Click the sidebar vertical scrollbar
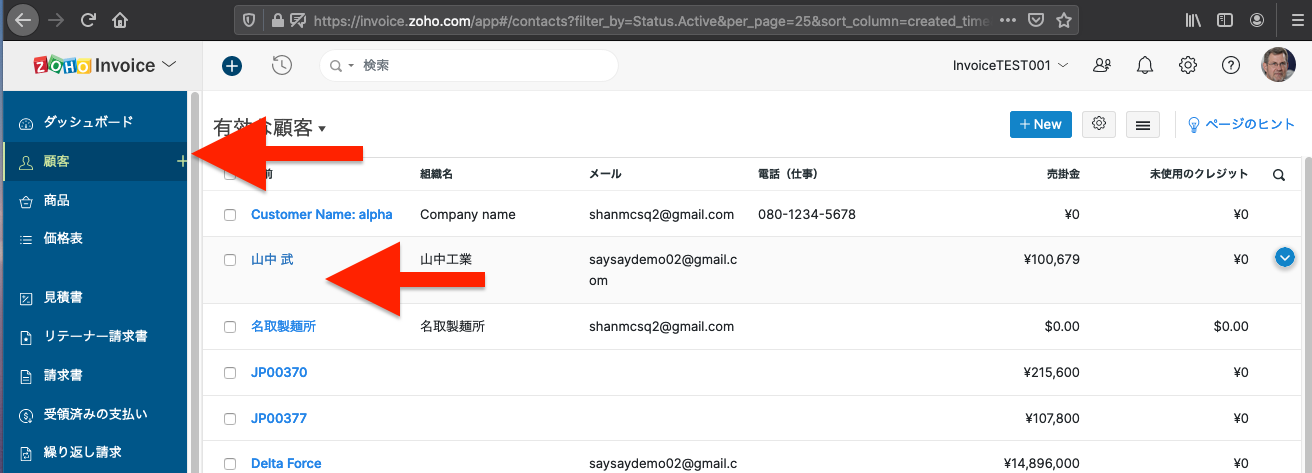 click(x=195, y=300)
